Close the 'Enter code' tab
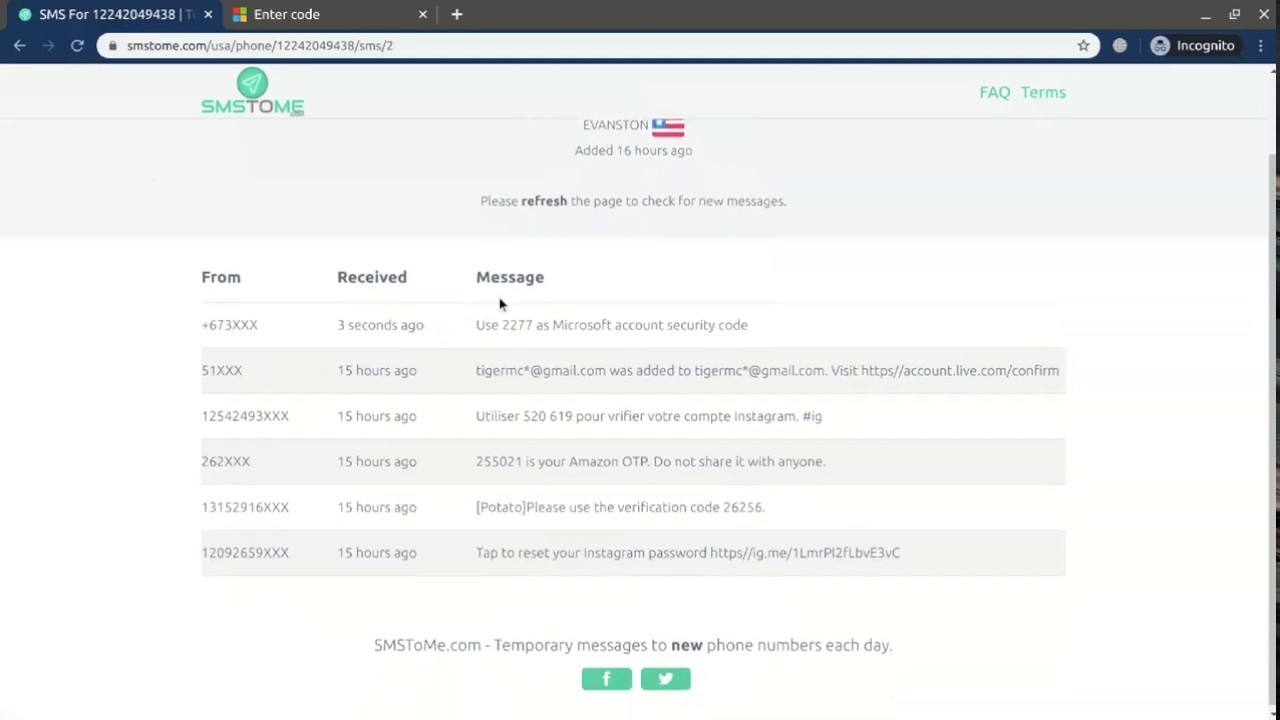 tap(422, 14)
